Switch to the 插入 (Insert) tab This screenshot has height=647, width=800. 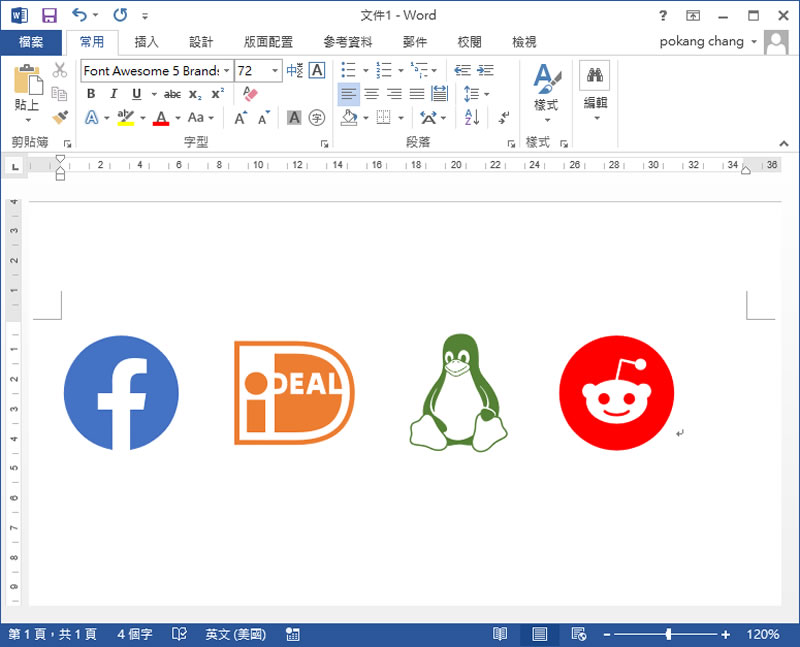pos(146,42)
